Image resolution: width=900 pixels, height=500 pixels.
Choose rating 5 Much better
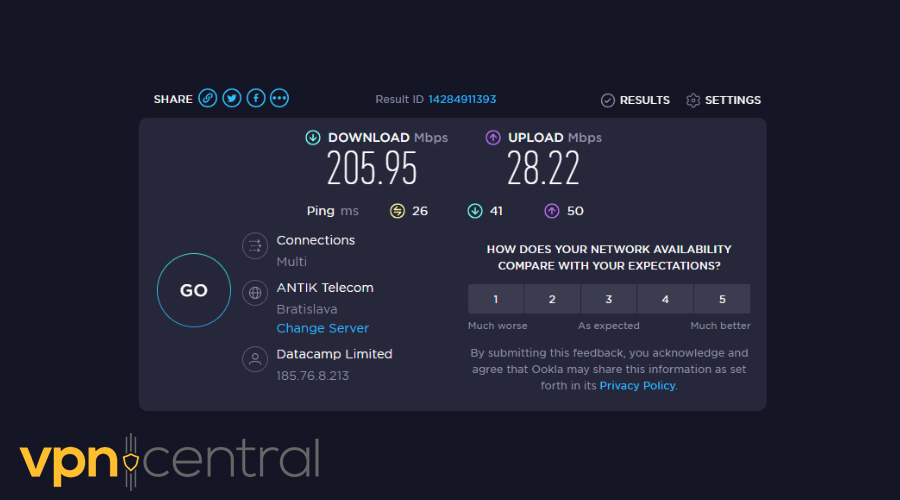(x=723, y=299)
